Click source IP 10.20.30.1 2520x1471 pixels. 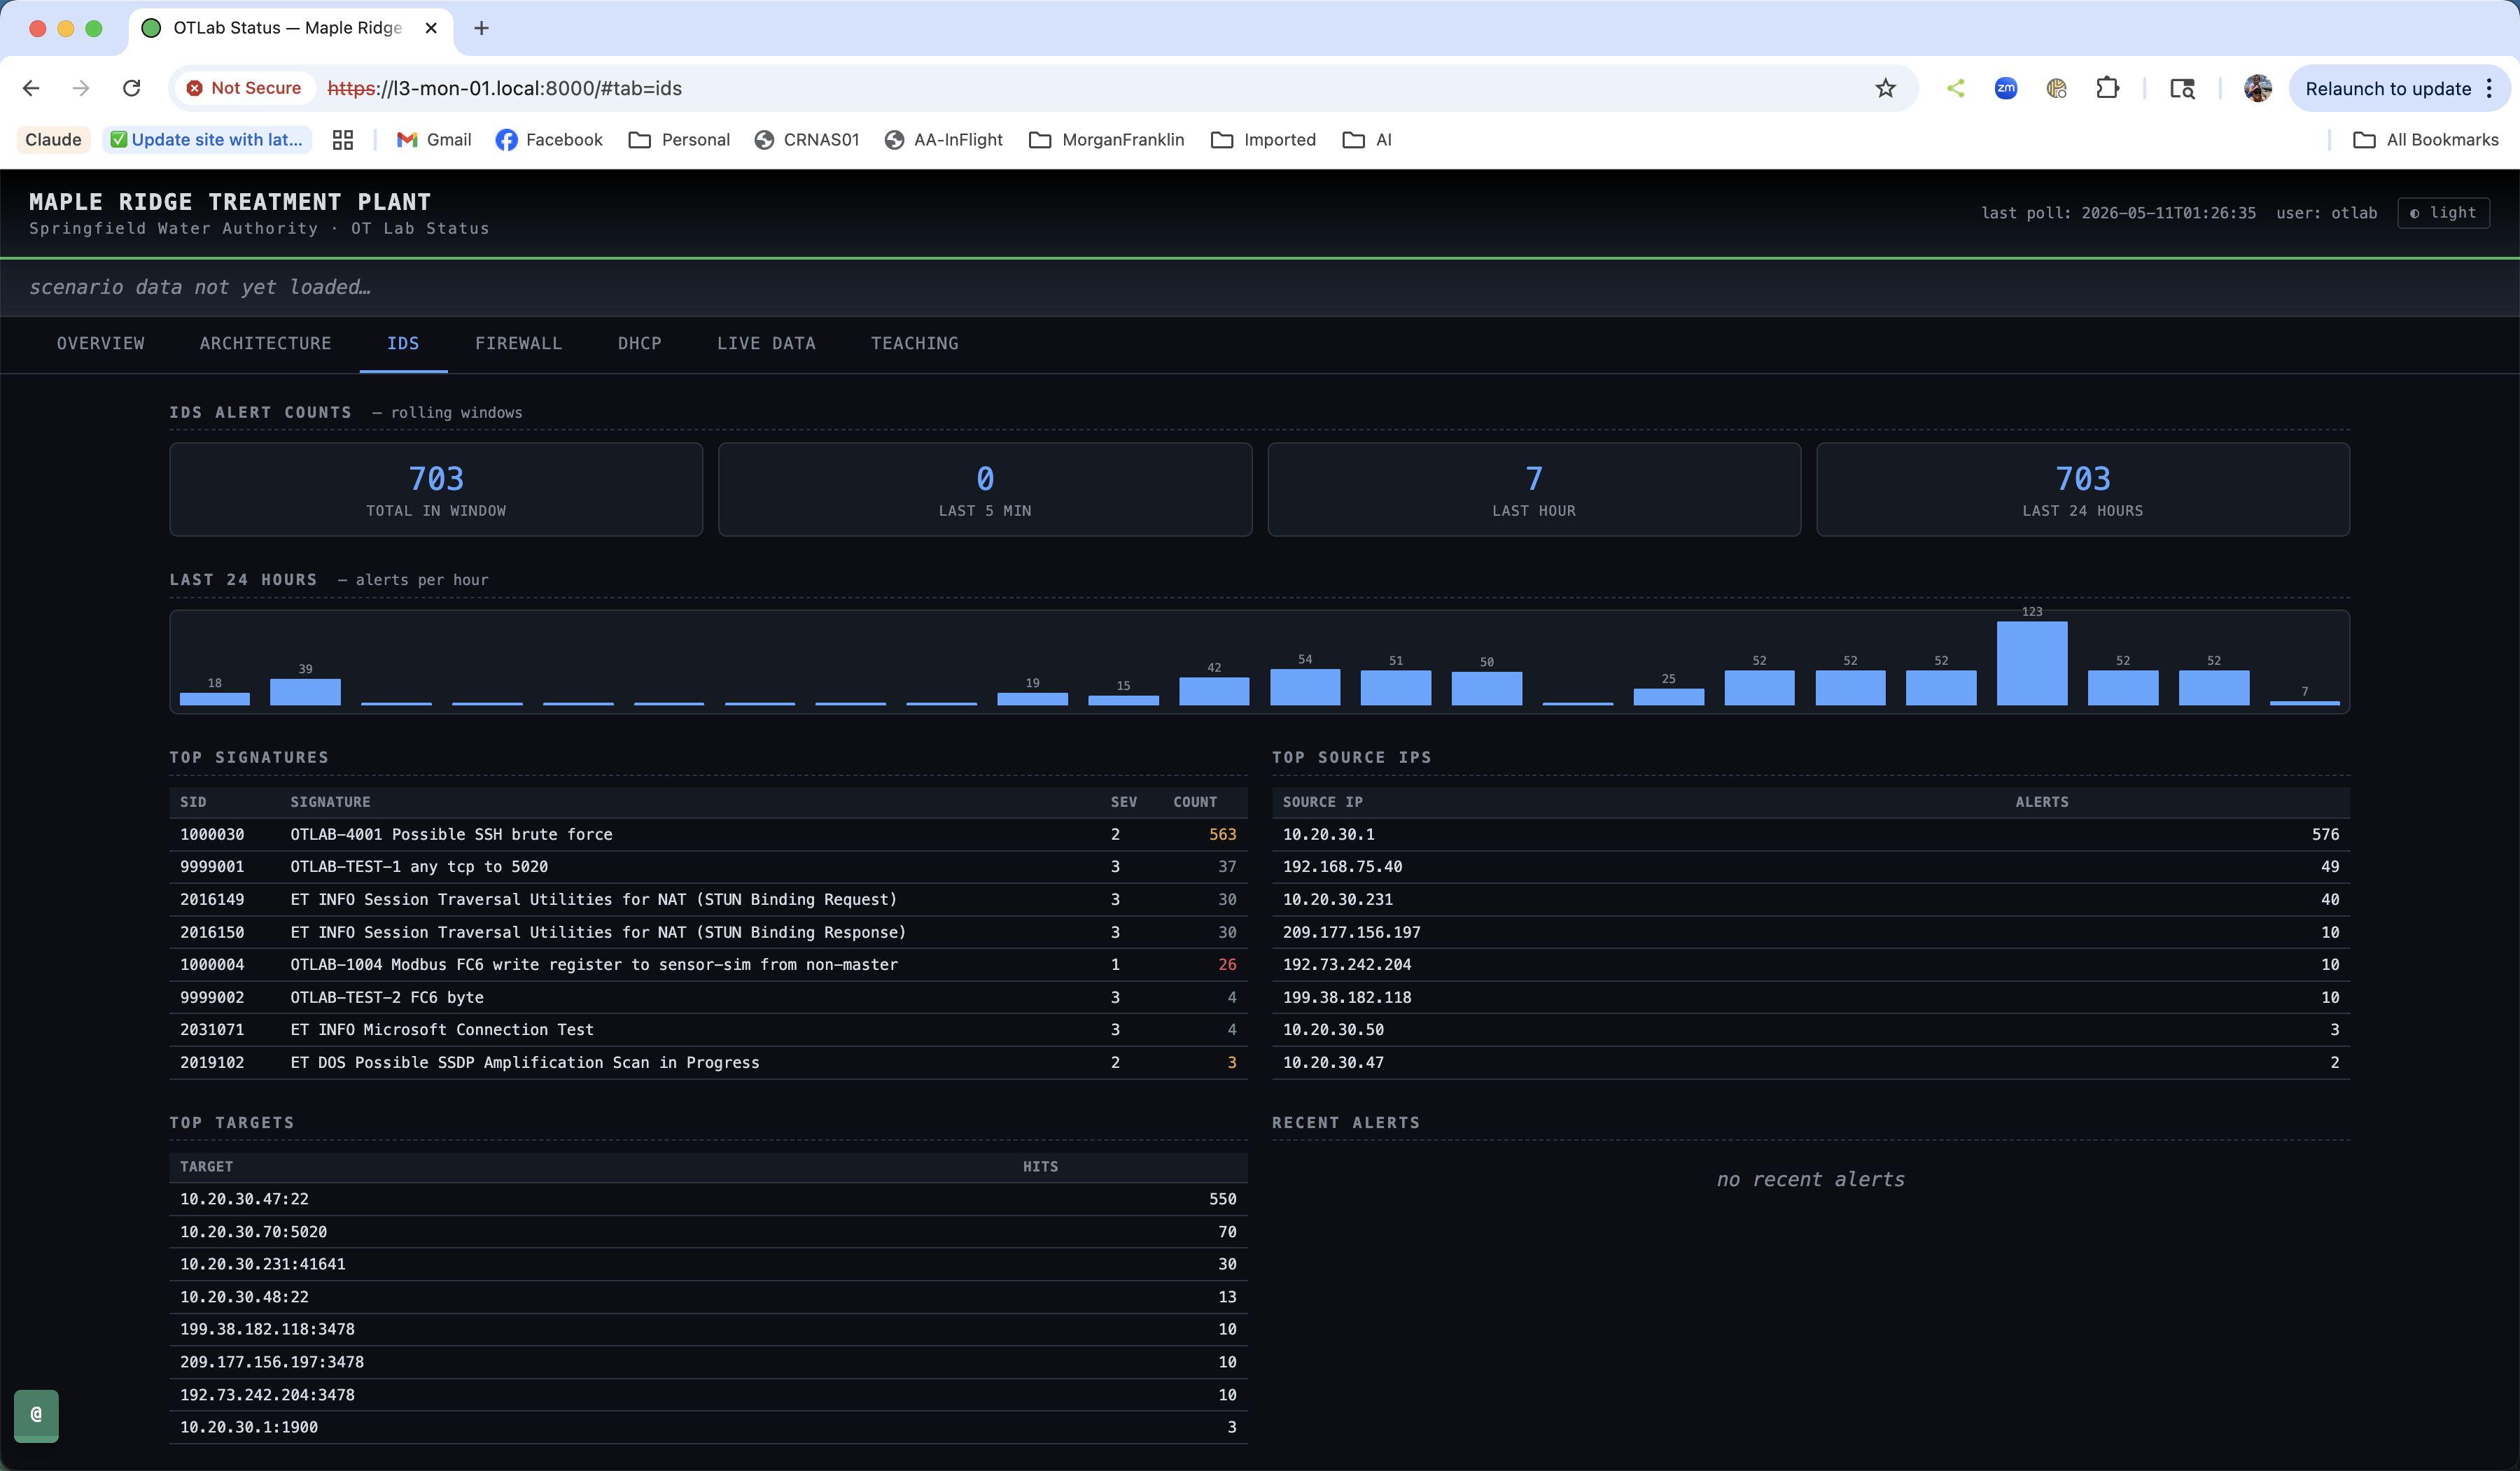[1328, 834]
